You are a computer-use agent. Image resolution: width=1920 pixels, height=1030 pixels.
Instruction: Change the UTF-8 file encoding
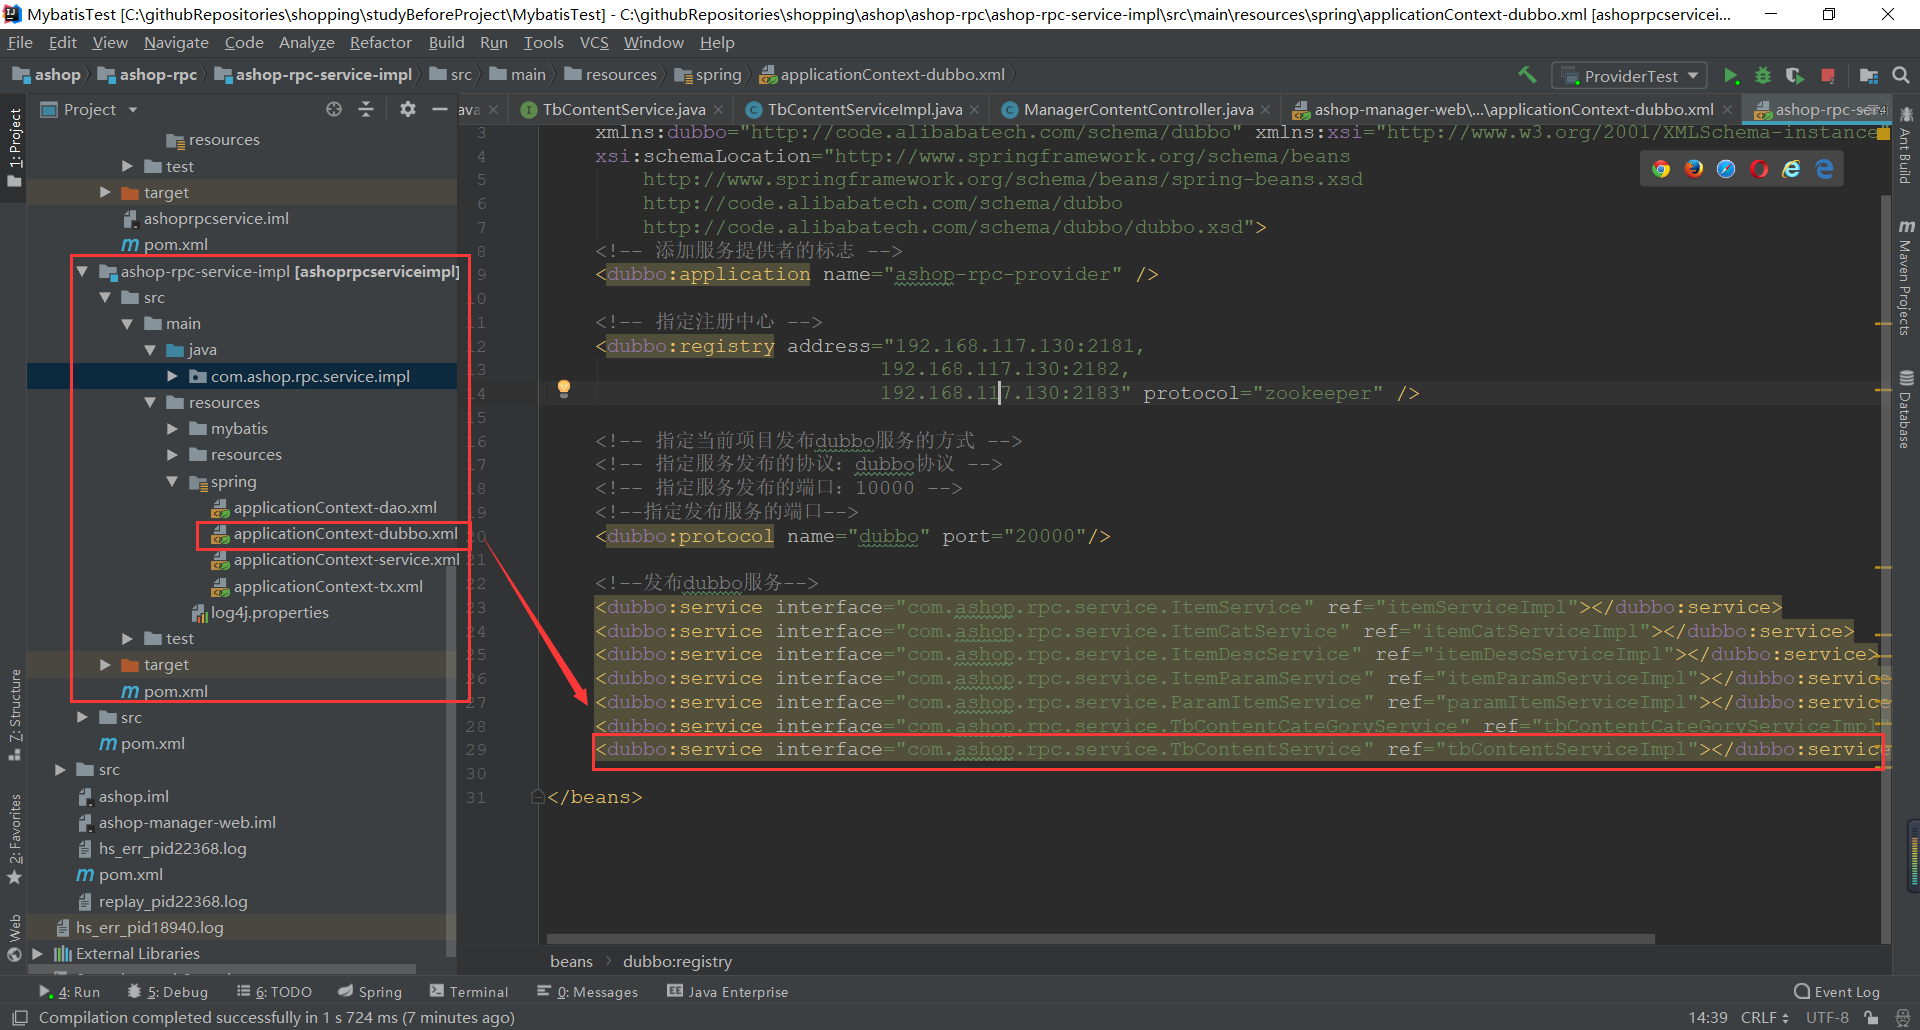click(1827, 1018)
